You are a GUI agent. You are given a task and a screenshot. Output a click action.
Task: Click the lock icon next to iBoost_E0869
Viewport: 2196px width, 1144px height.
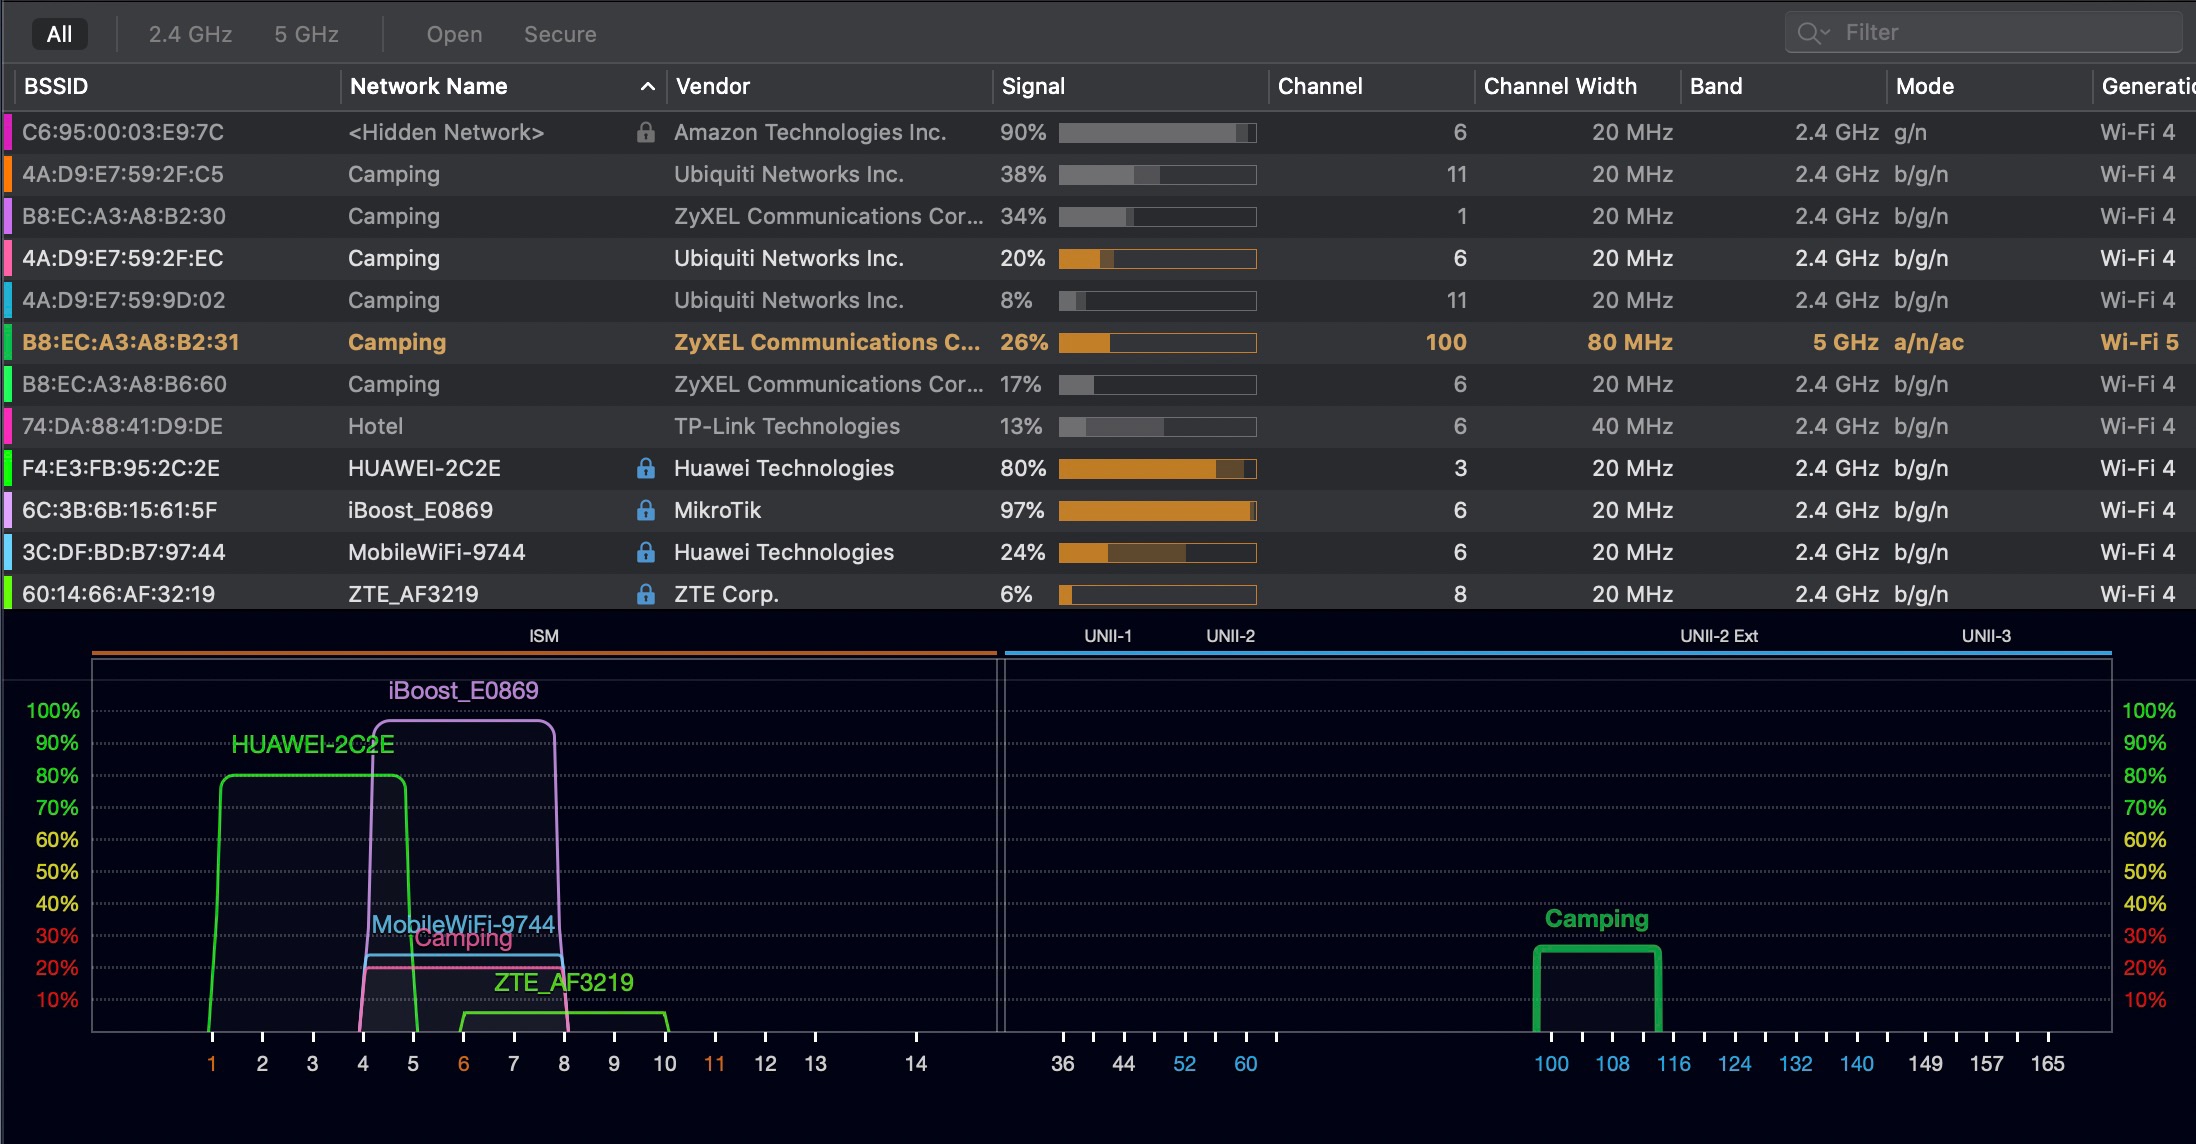pyautogui.click(x=646, y=510)
